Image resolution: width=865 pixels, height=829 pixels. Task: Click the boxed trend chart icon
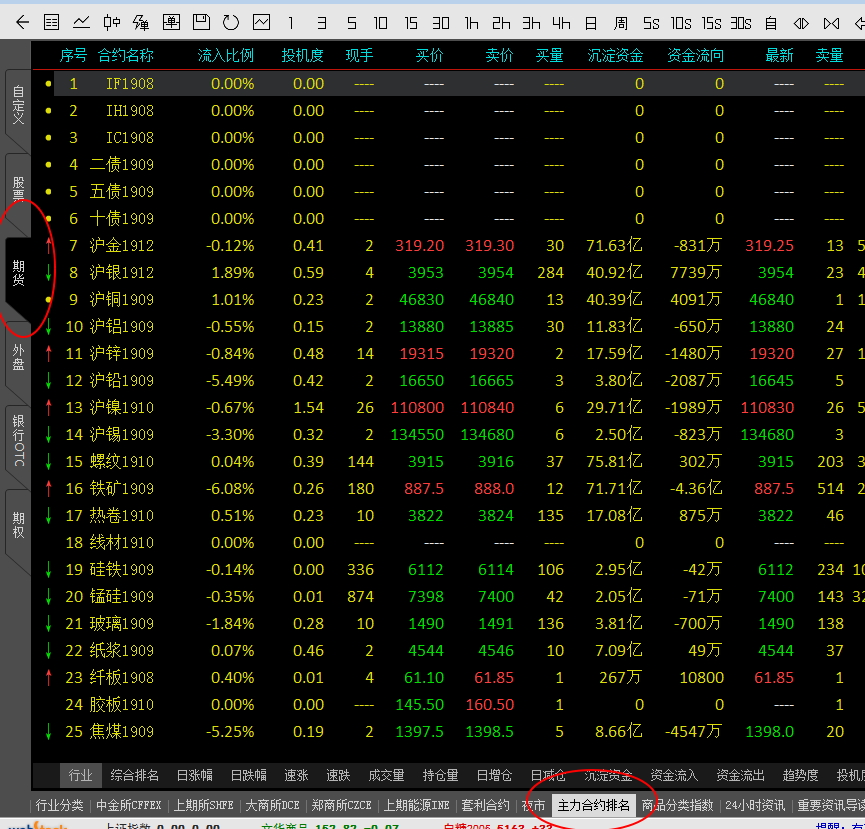coord(261,22)
